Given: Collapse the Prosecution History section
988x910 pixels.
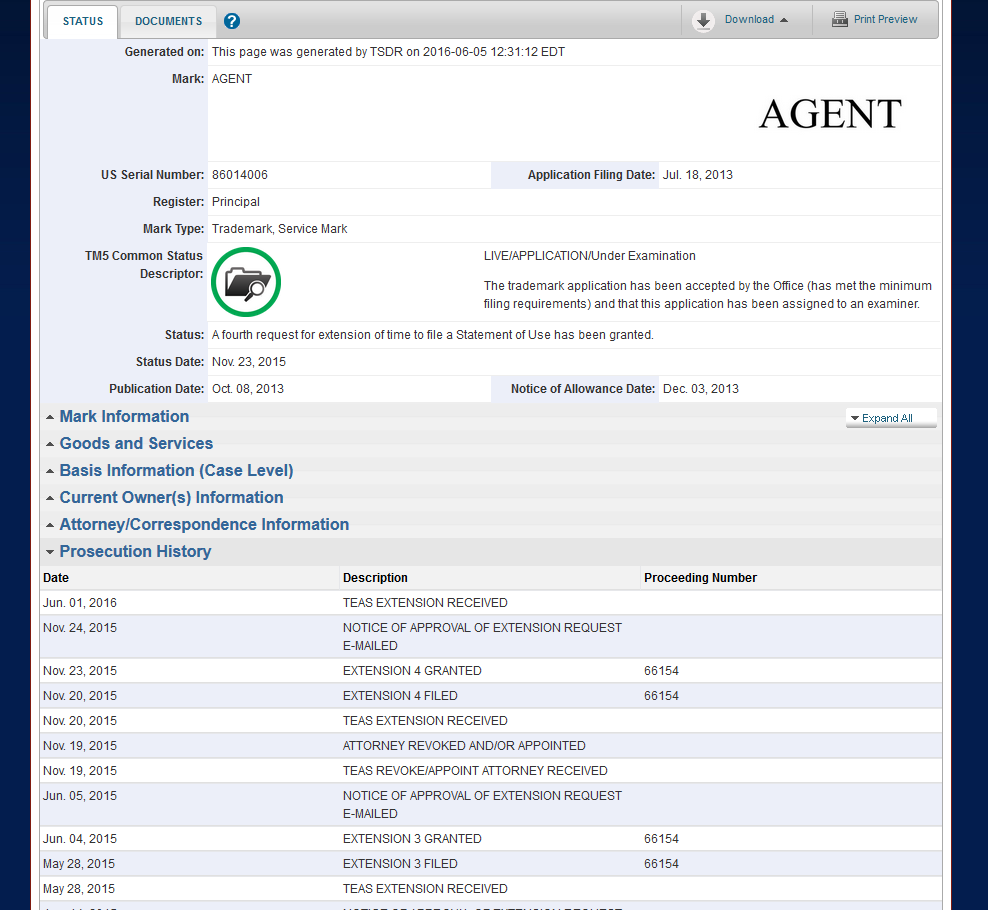Looking at the screenshot, I should click(x=135, y=551).
